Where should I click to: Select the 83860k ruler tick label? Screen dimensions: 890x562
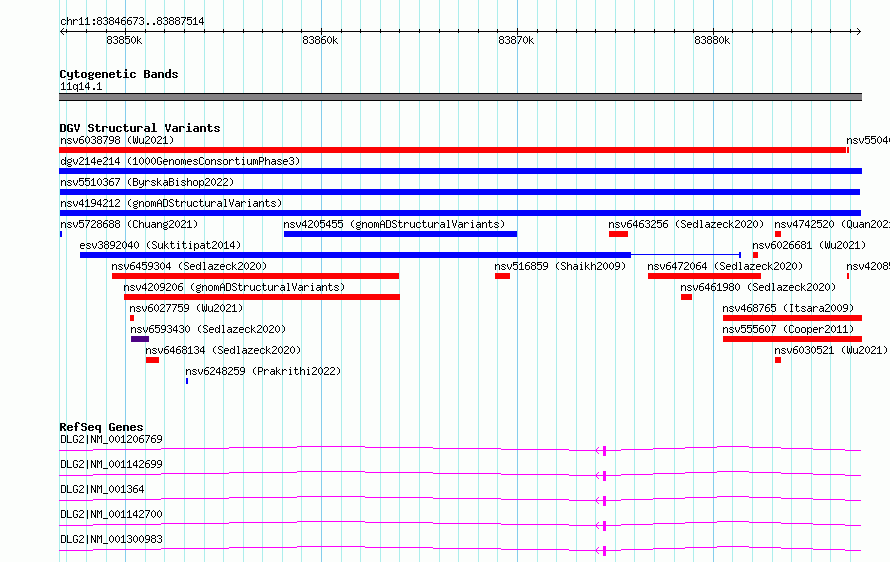point(320,40)
